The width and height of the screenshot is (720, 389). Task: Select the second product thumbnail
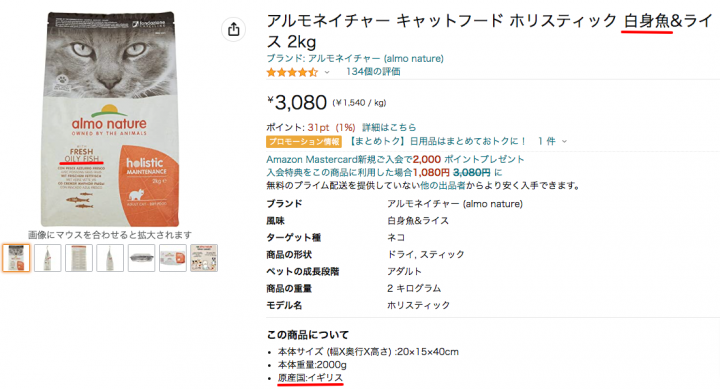(x=47, y=258)
